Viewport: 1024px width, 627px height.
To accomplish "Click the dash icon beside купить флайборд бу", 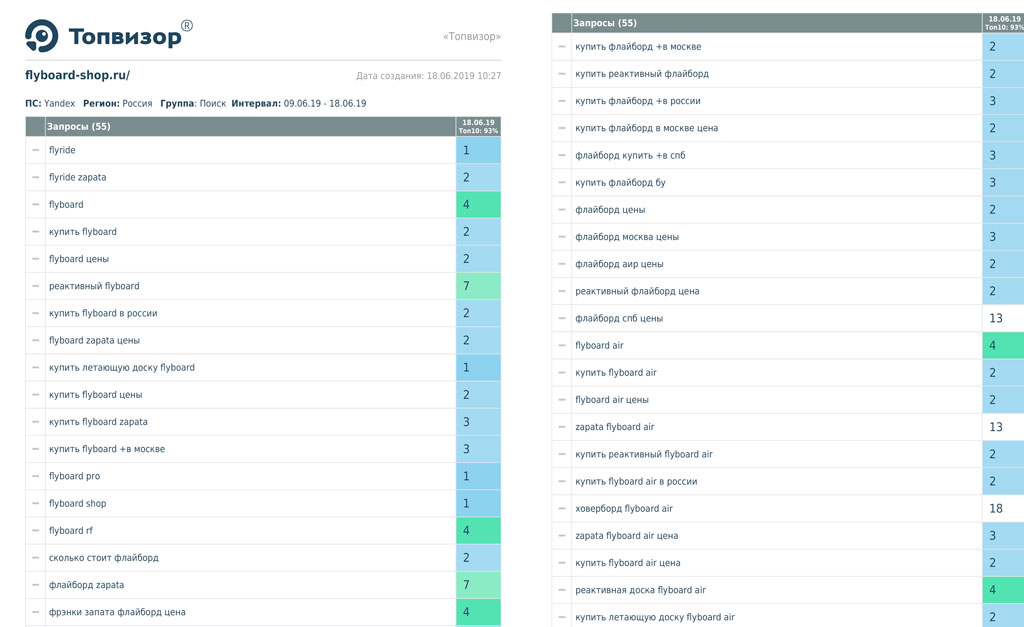I will tap(562, 183).
